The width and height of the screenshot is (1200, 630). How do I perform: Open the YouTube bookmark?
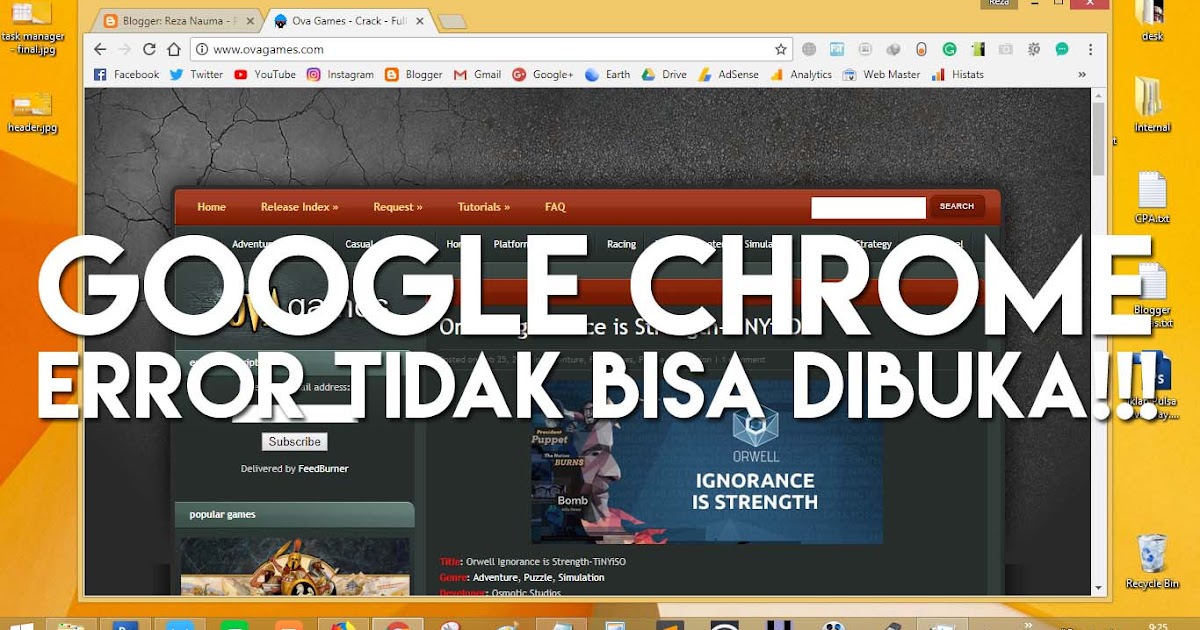pos(265,74)
